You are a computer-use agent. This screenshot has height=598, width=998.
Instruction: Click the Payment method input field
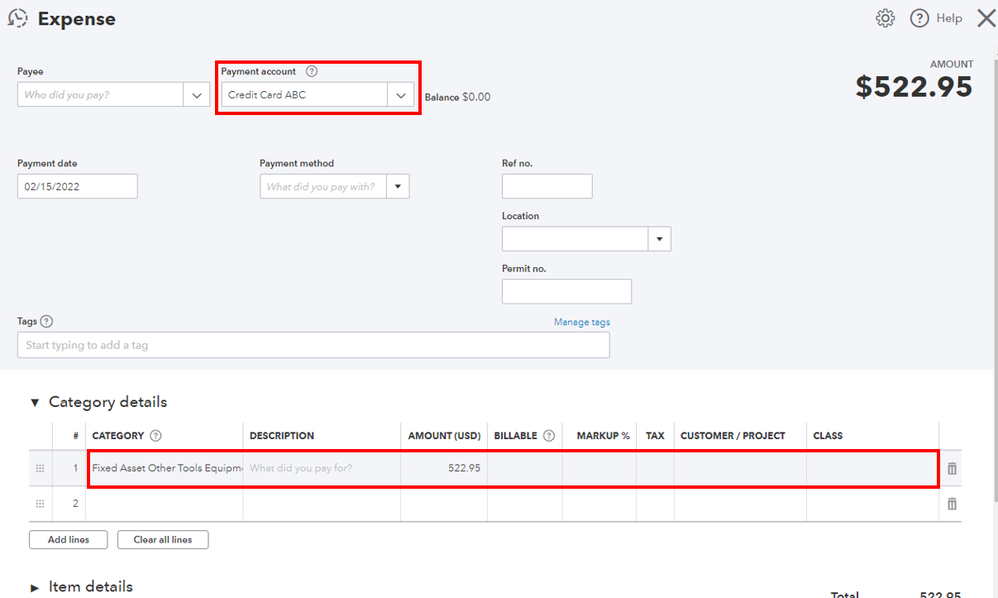click(323, 186)
